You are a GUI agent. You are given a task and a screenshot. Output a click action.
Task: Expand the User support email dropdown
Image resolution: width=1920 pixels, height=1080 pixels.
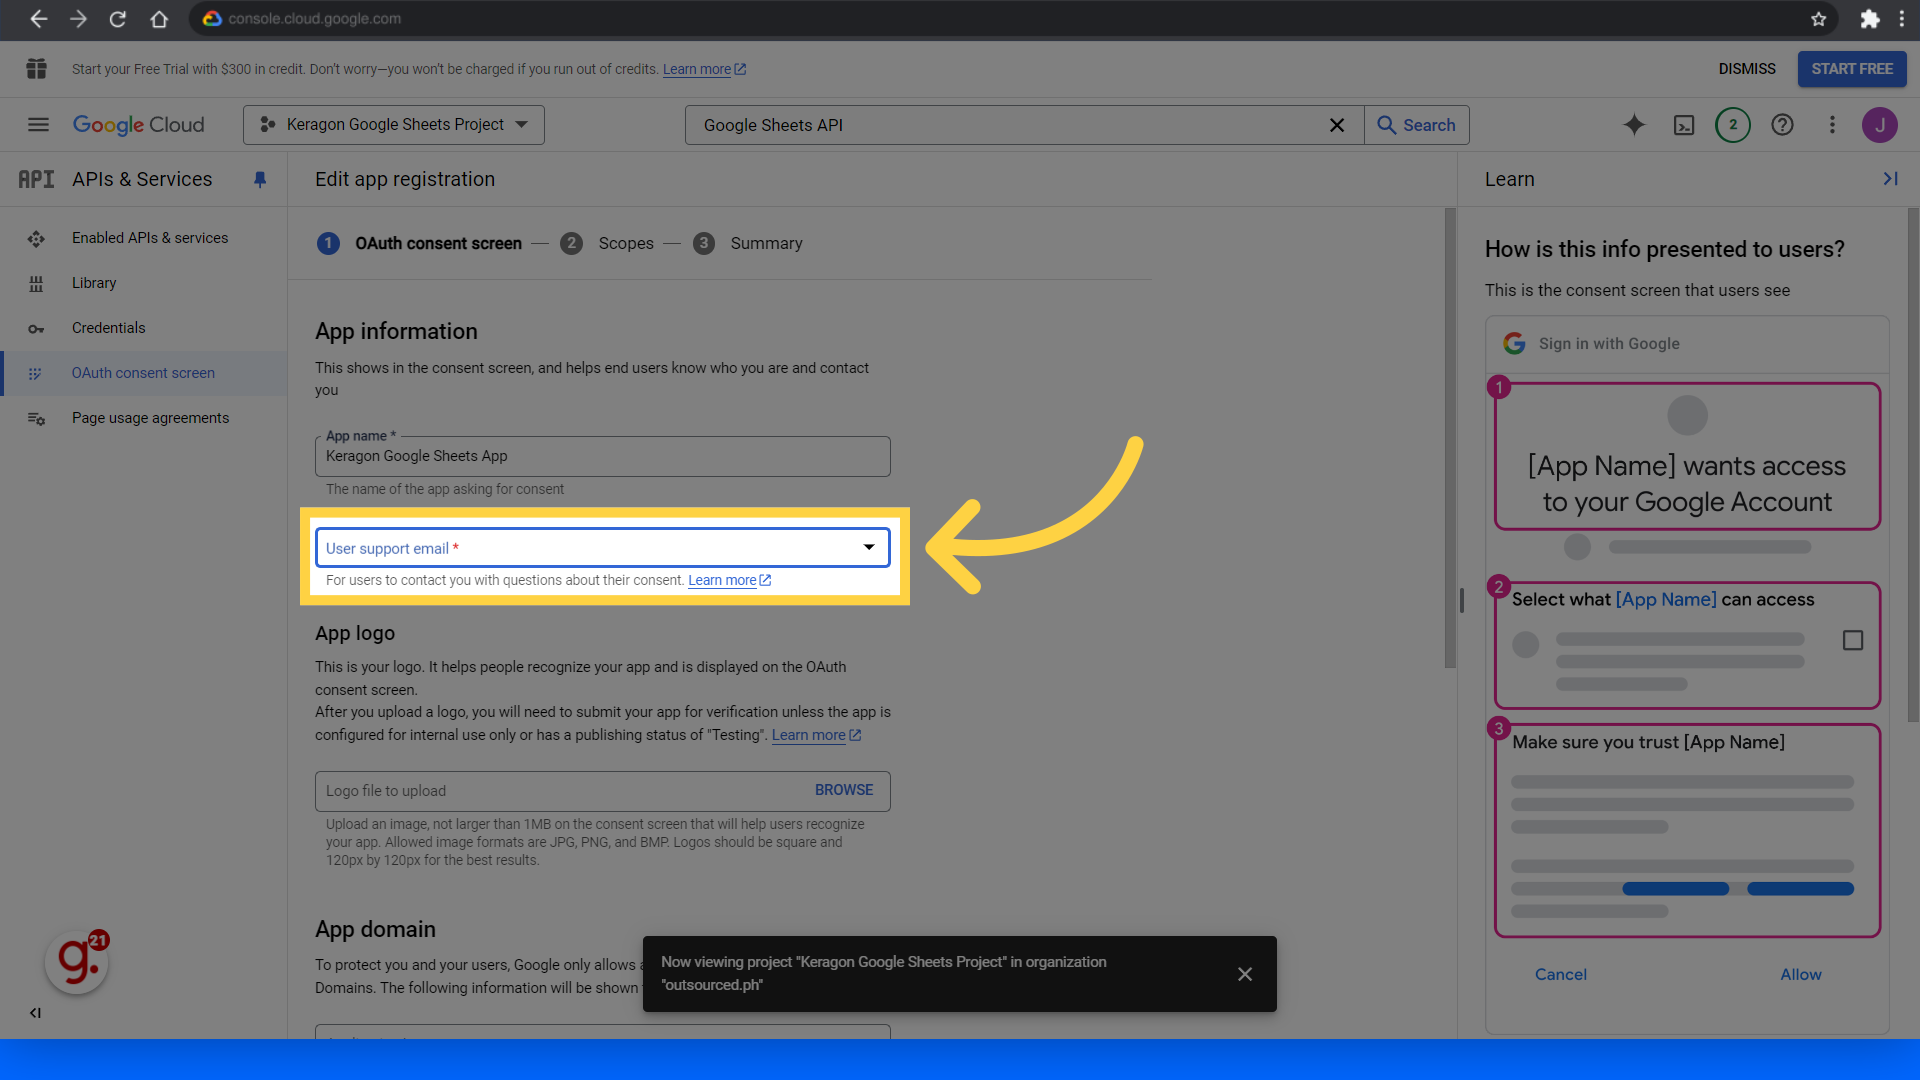click(603, 548)
